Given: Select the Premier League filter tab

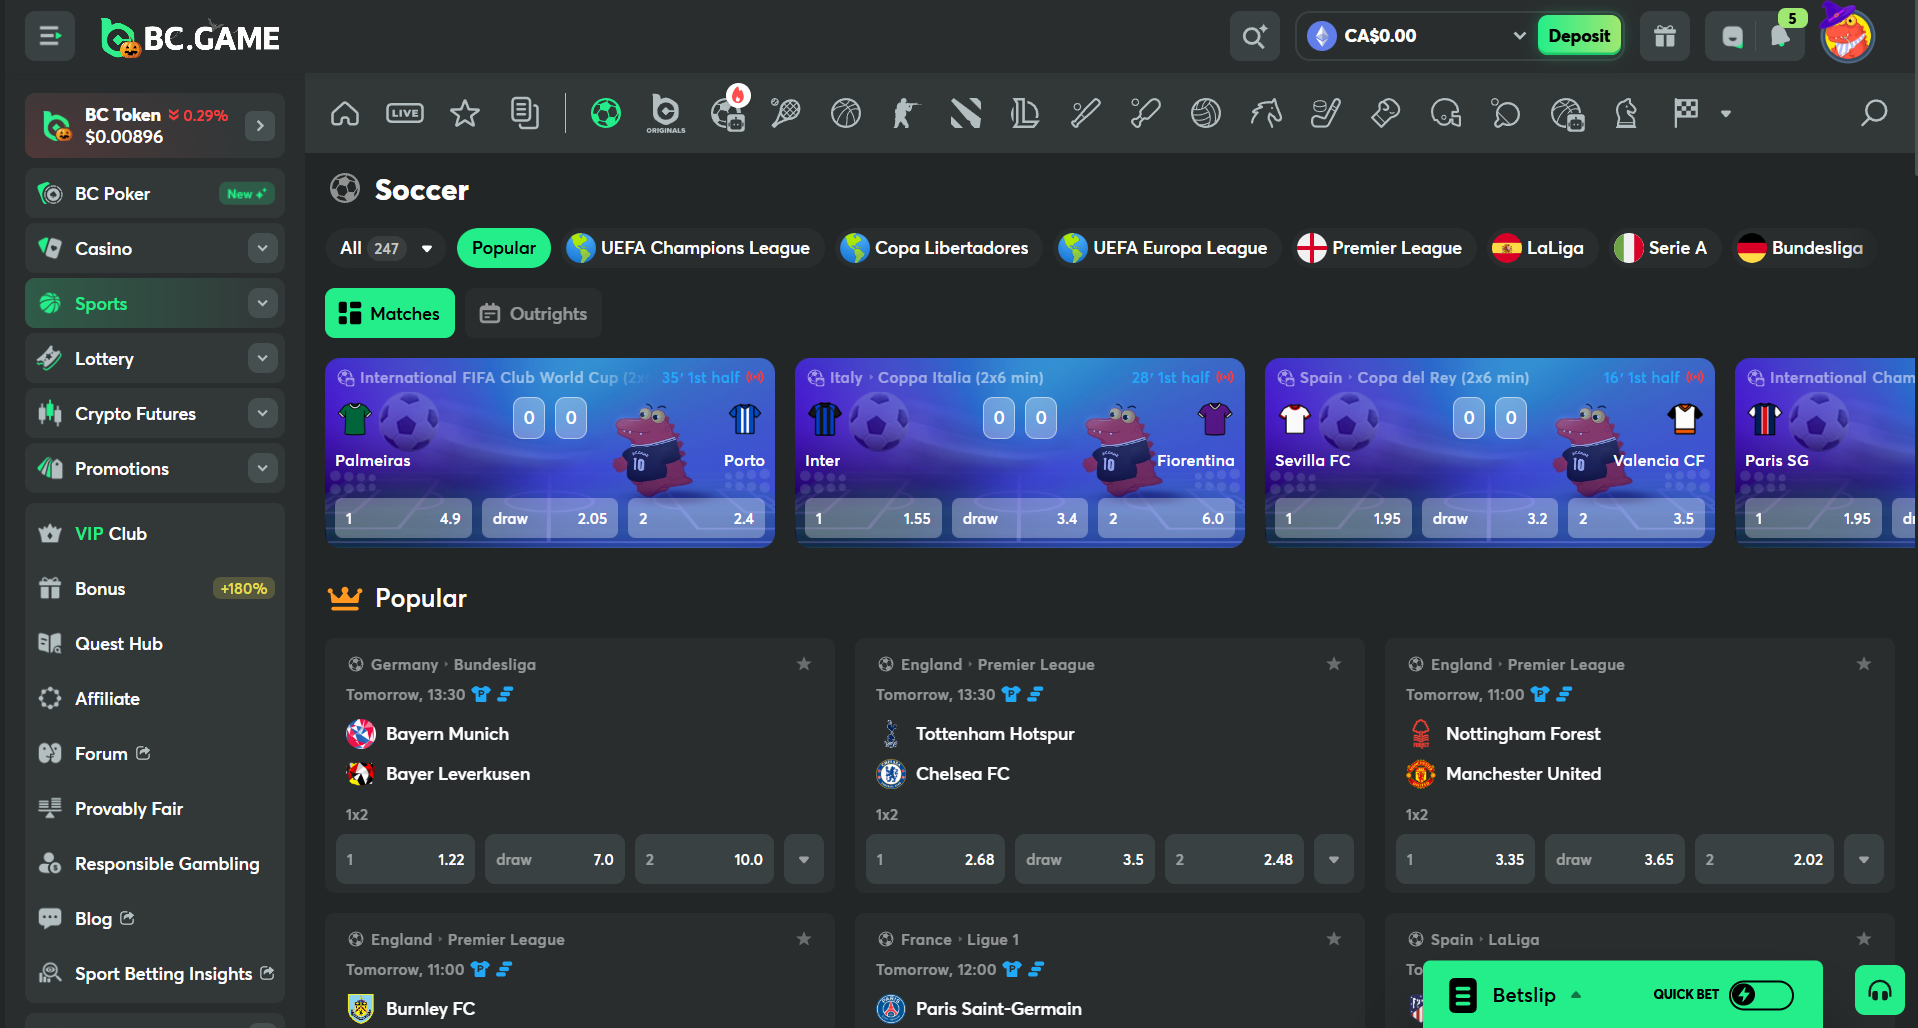Looking at the screenshot, I should click(1379, 248).
